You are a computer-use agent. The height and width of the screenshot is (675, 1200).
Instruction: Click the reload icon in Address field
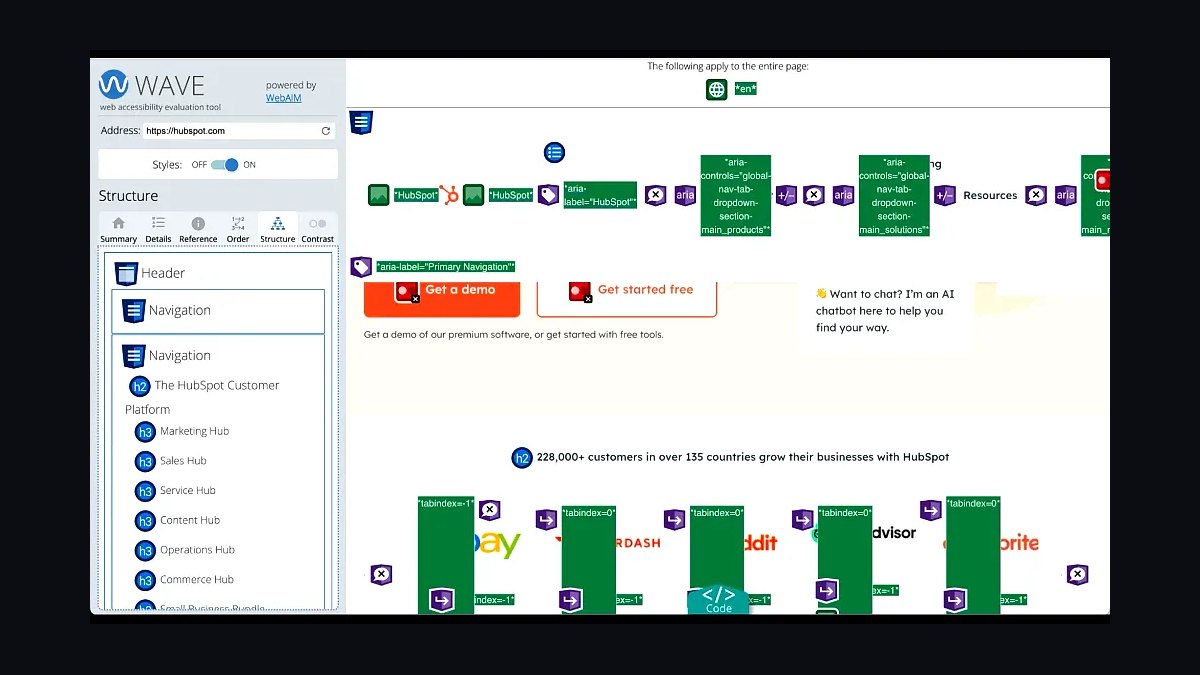pos(325,131)
